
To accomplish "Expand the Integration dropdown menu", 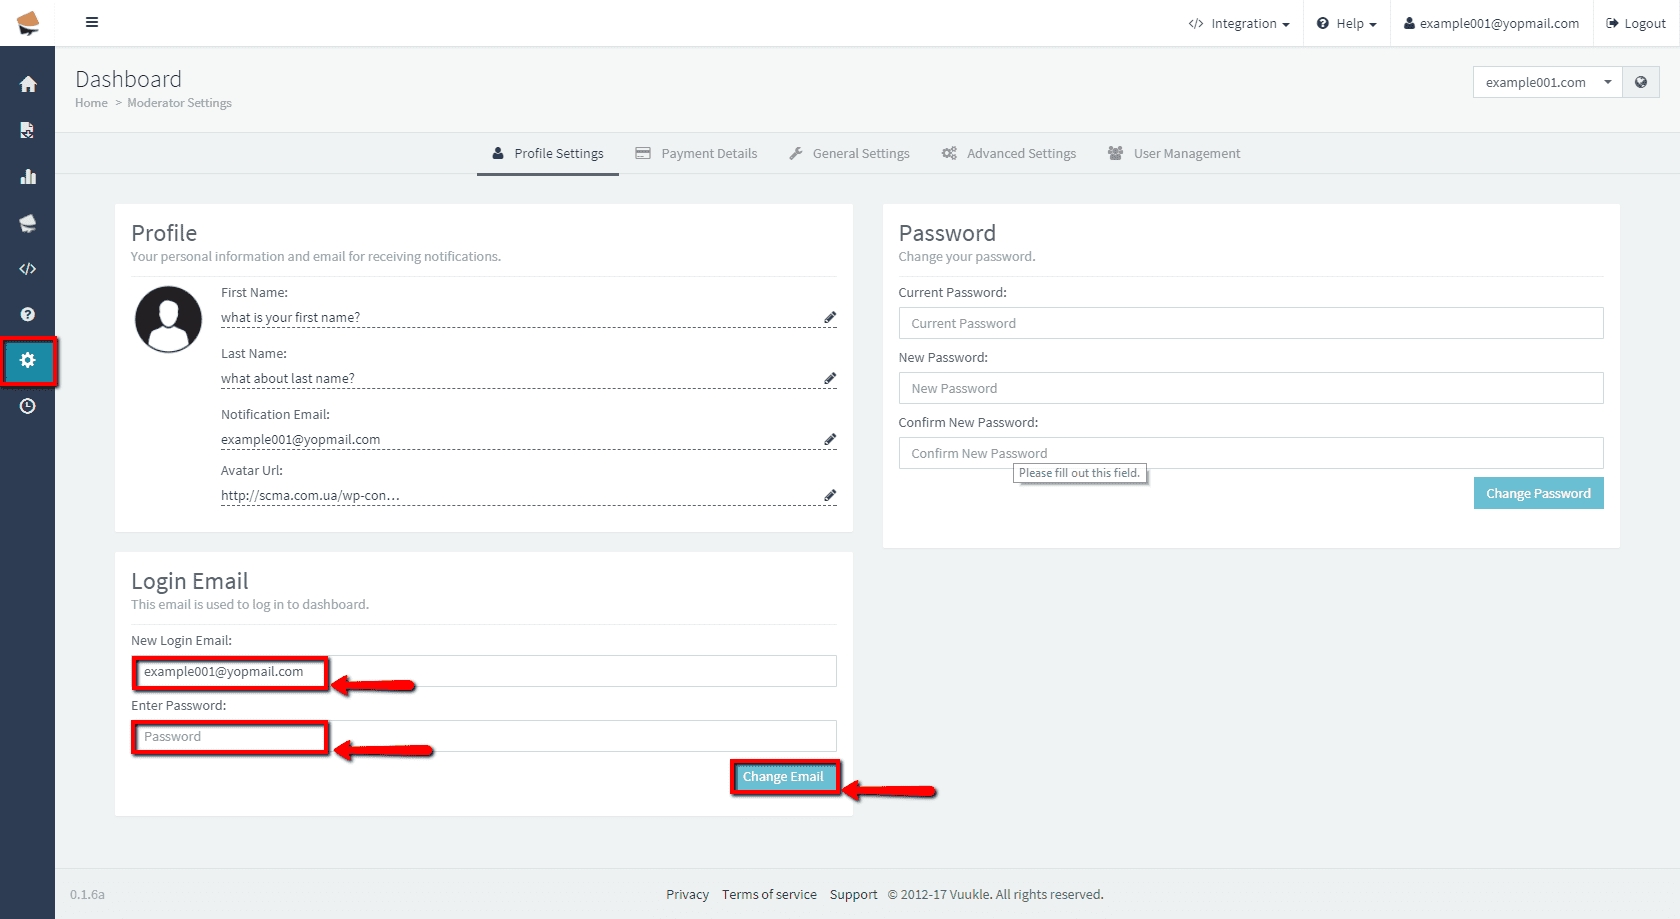I will click(1239, 24).
